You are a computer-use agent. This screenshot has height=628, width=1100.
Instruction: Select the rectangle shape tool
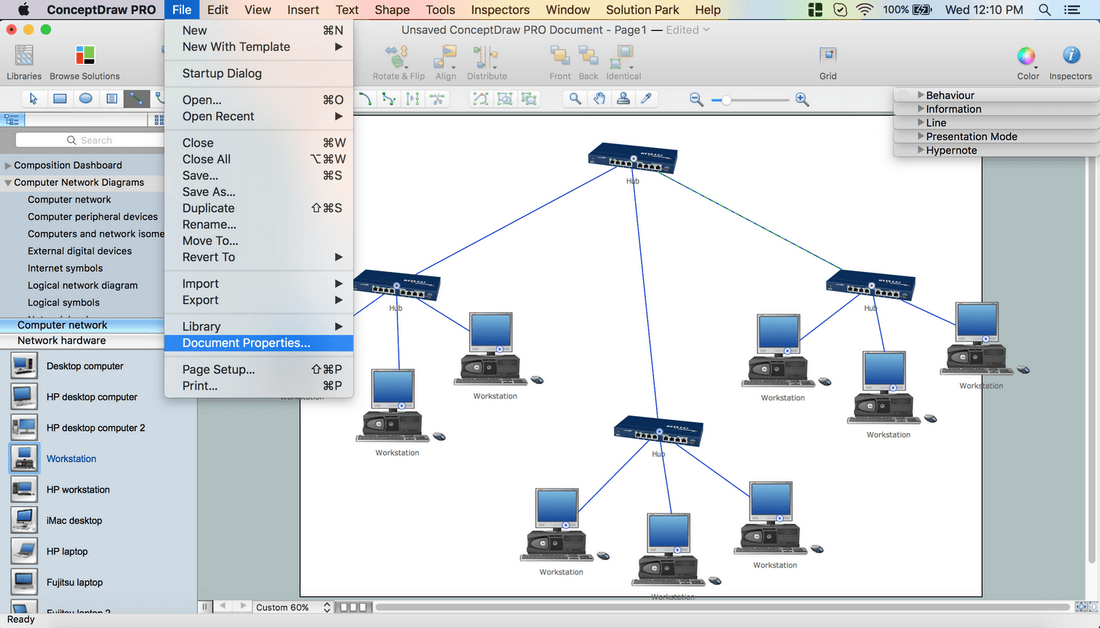point(60,99)
